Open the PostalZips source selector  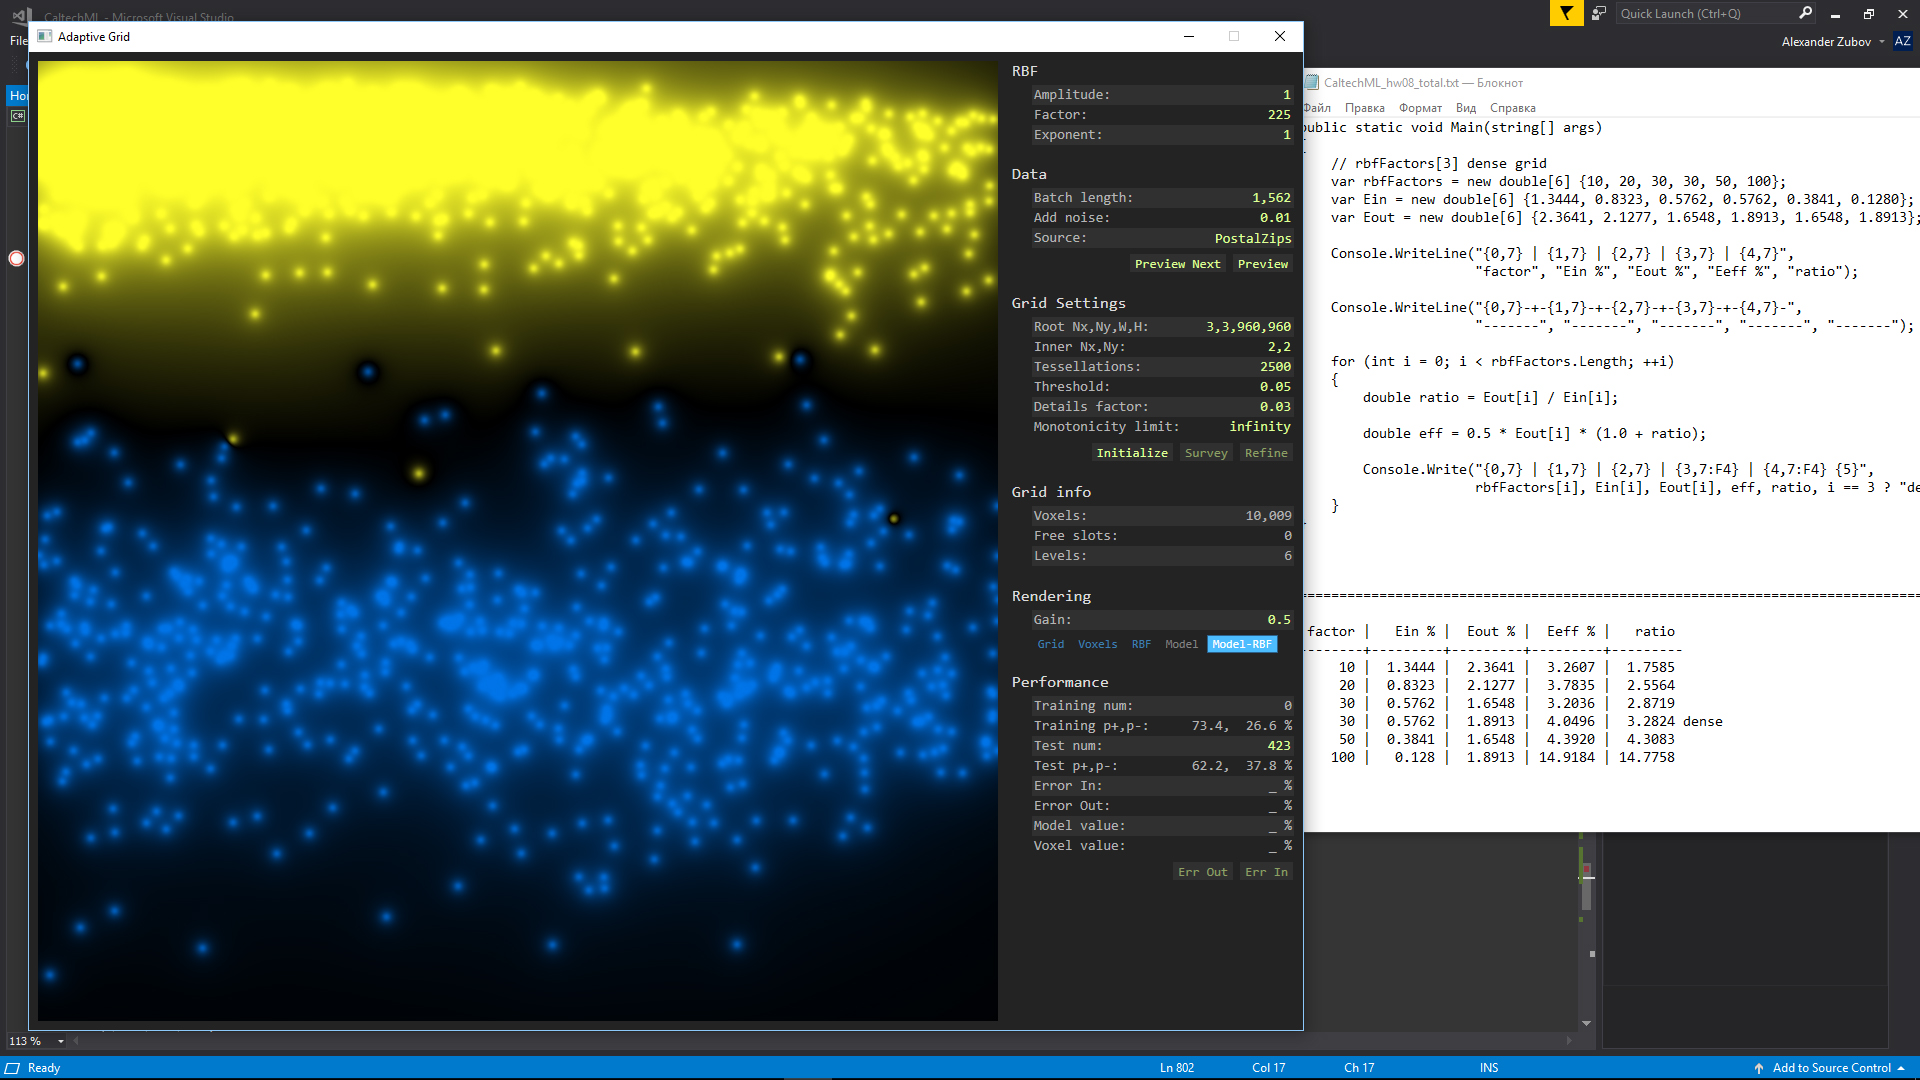click(1252, 238)
